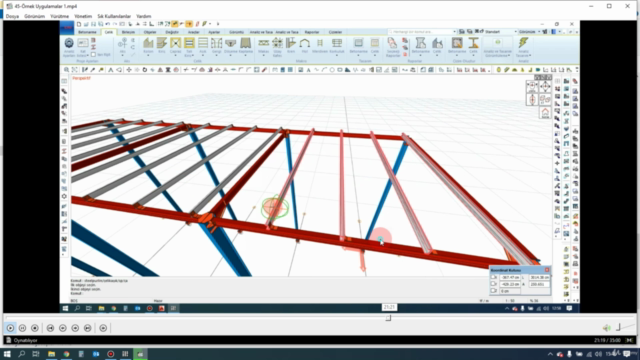The image size is (640, 360).
Task: Click the Analiz Tasarım lightning bolt icon
Action: tap(523, 42)
